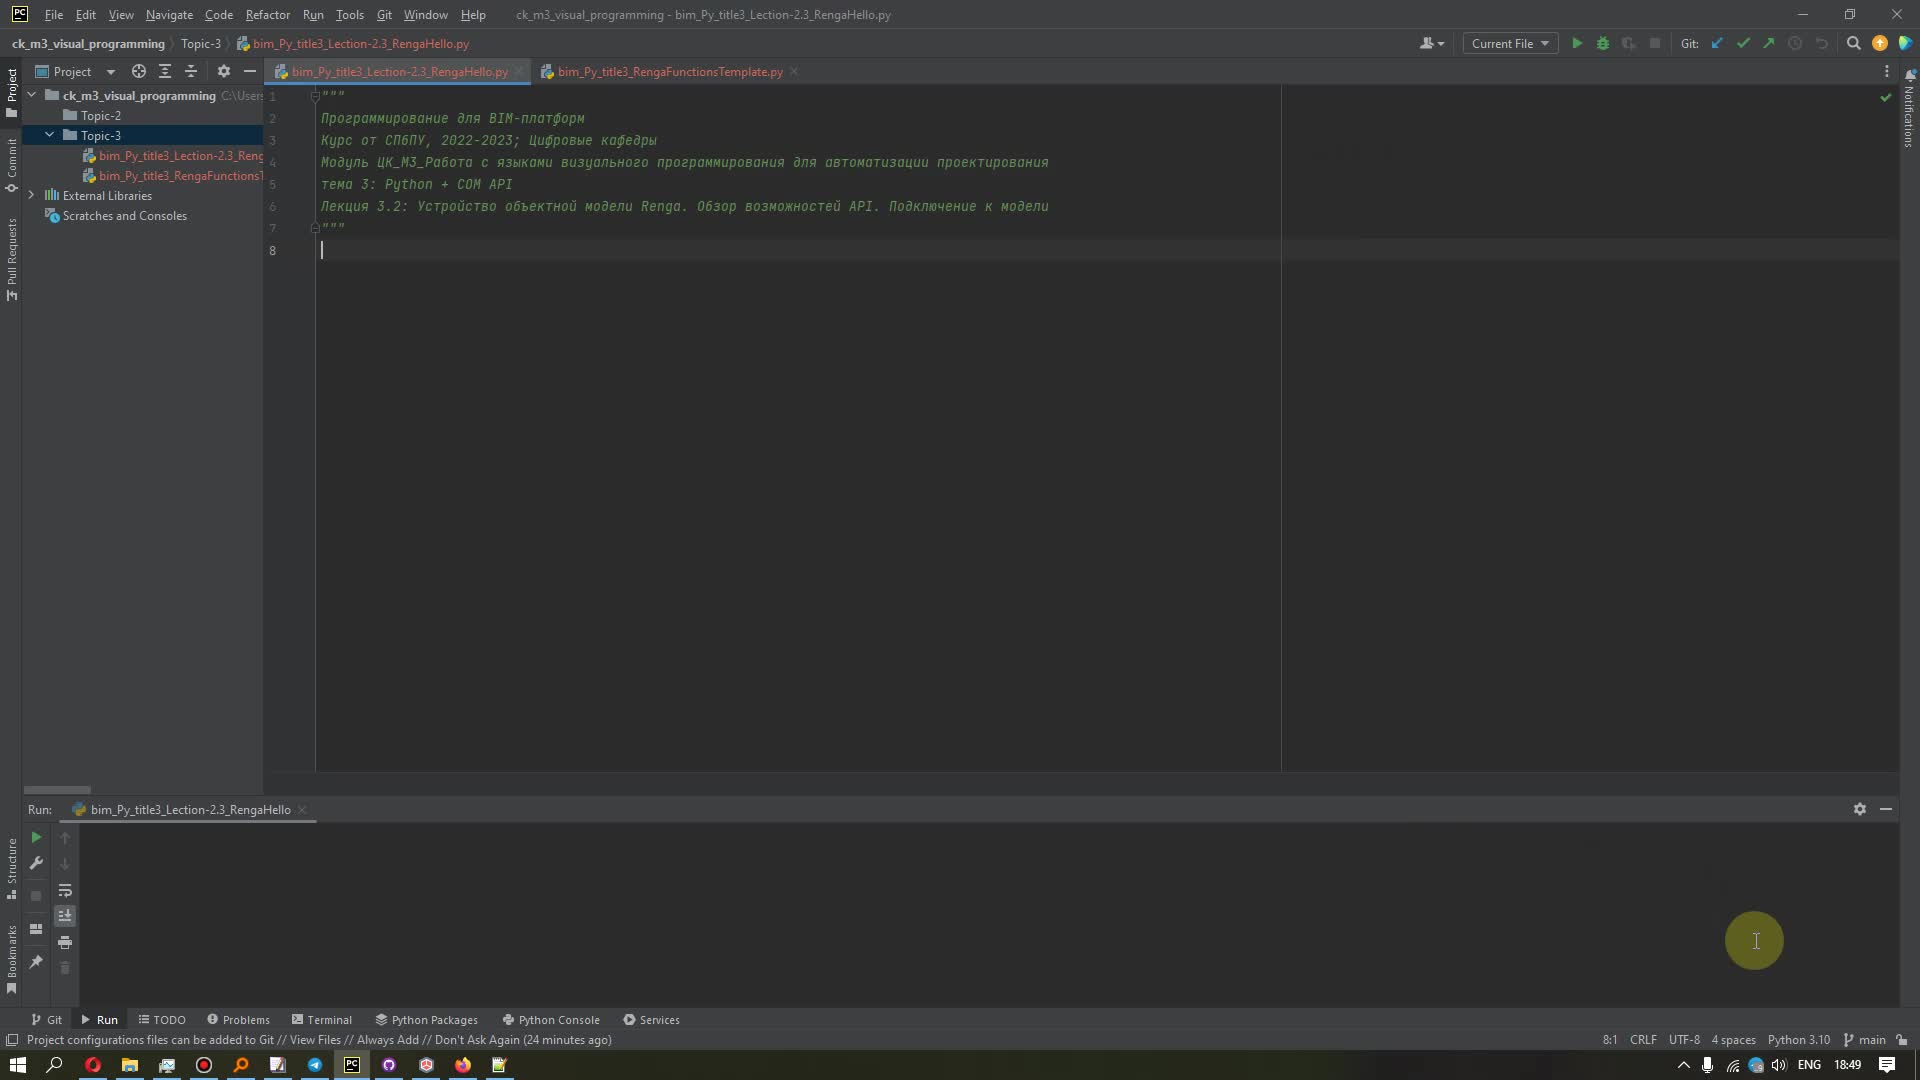Open line separator CRLF selector
1920x1080 pixels.
pos(1643,1040)
